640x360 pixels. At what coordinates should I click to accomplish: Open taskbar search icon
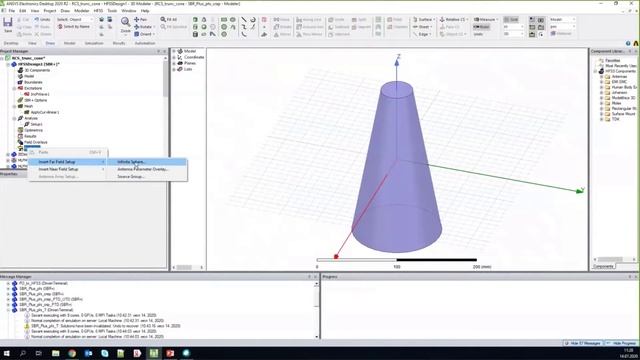click(23, 353)
